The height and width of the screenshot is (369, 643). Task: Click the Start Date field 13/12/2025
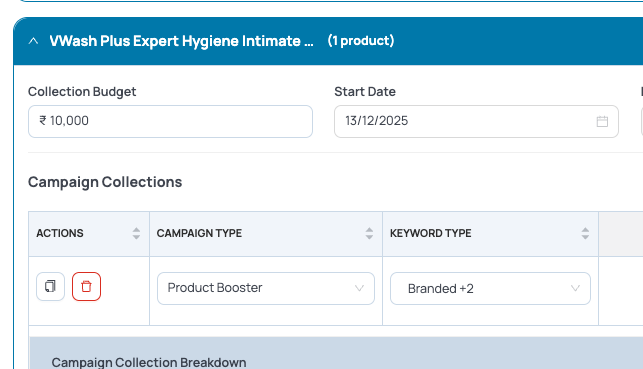477,121
